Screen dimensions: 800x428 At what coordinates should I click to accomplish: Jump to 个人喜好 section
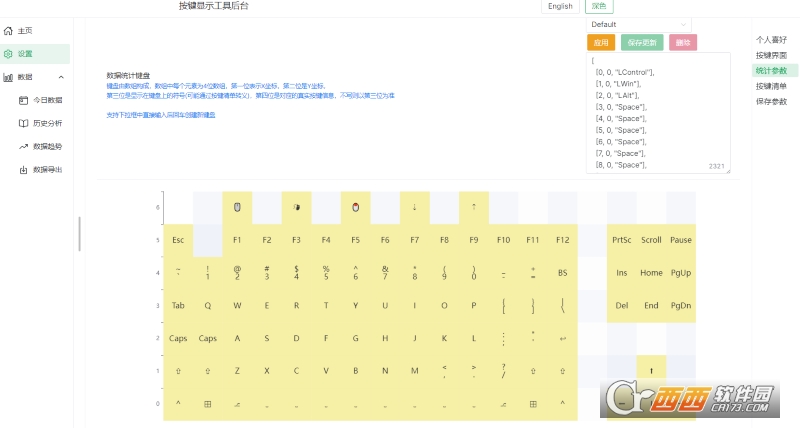pos(771,40)
